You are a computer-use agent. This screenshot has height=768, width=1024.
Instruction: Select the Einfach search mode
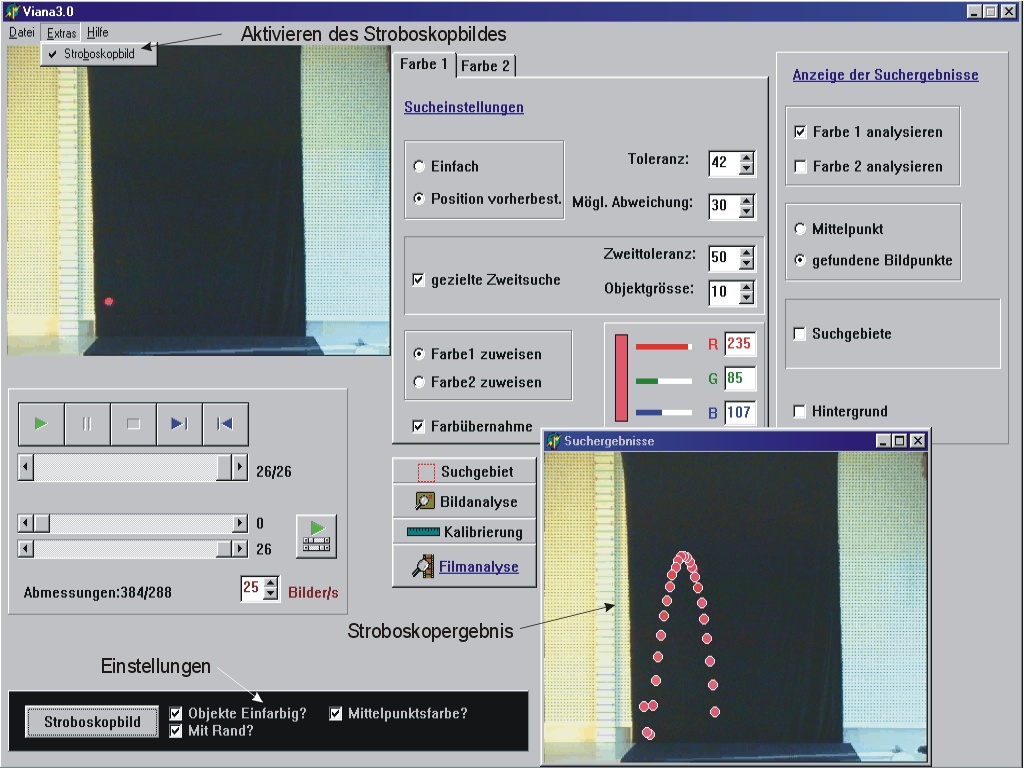(x=419, y=167)
